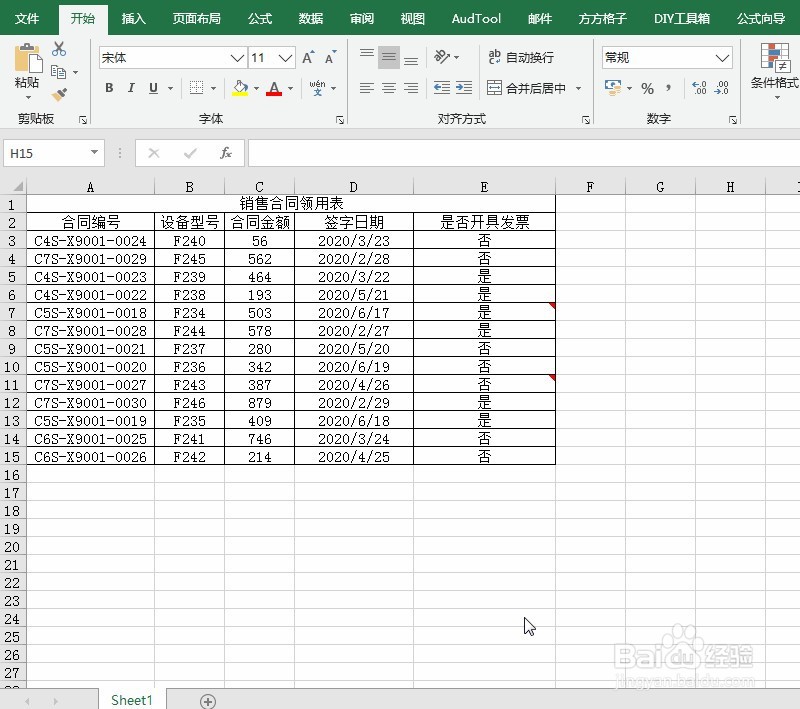This screenshot has height=709, width=800.
Task: Click the insert function fx button
Action: [x=226, y=153]
